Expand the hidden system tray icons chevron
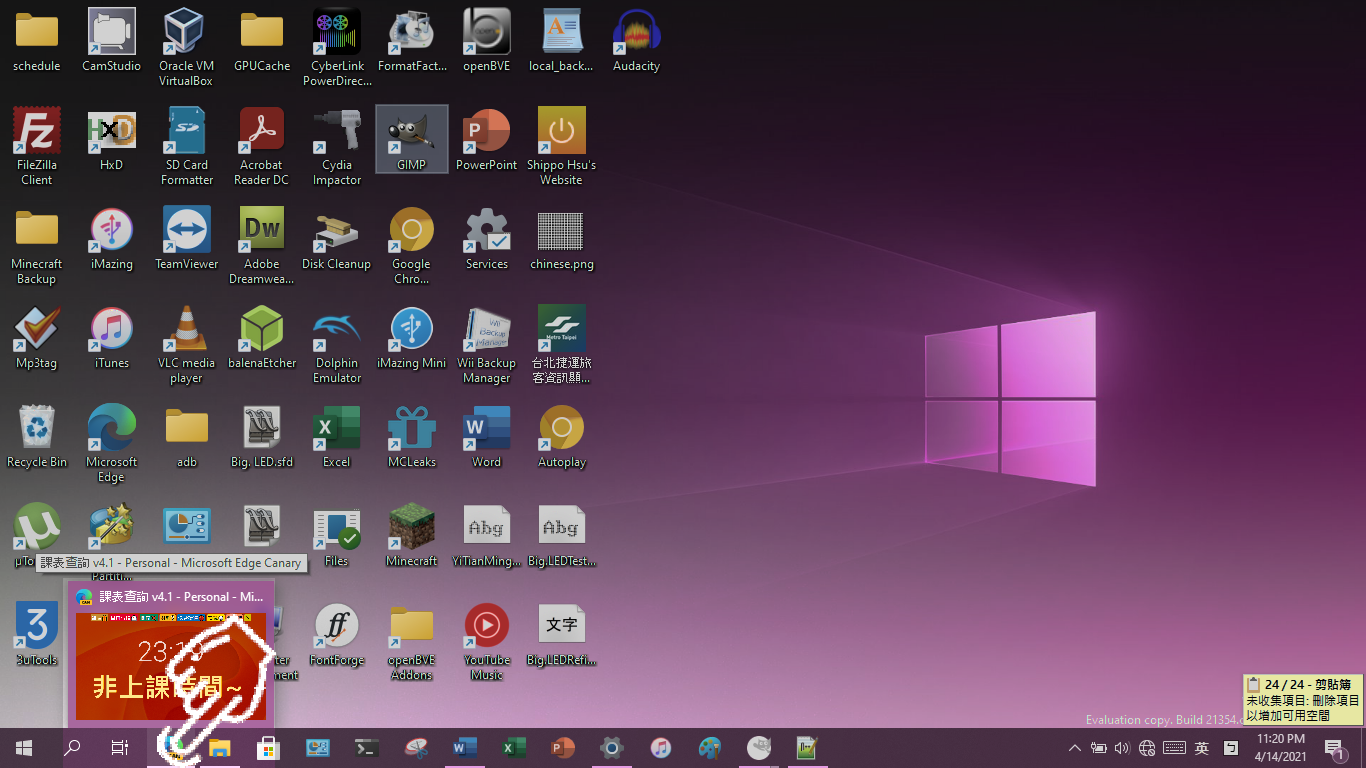Viewport: 1366px width, 768px height. (x=1075, y=748)
